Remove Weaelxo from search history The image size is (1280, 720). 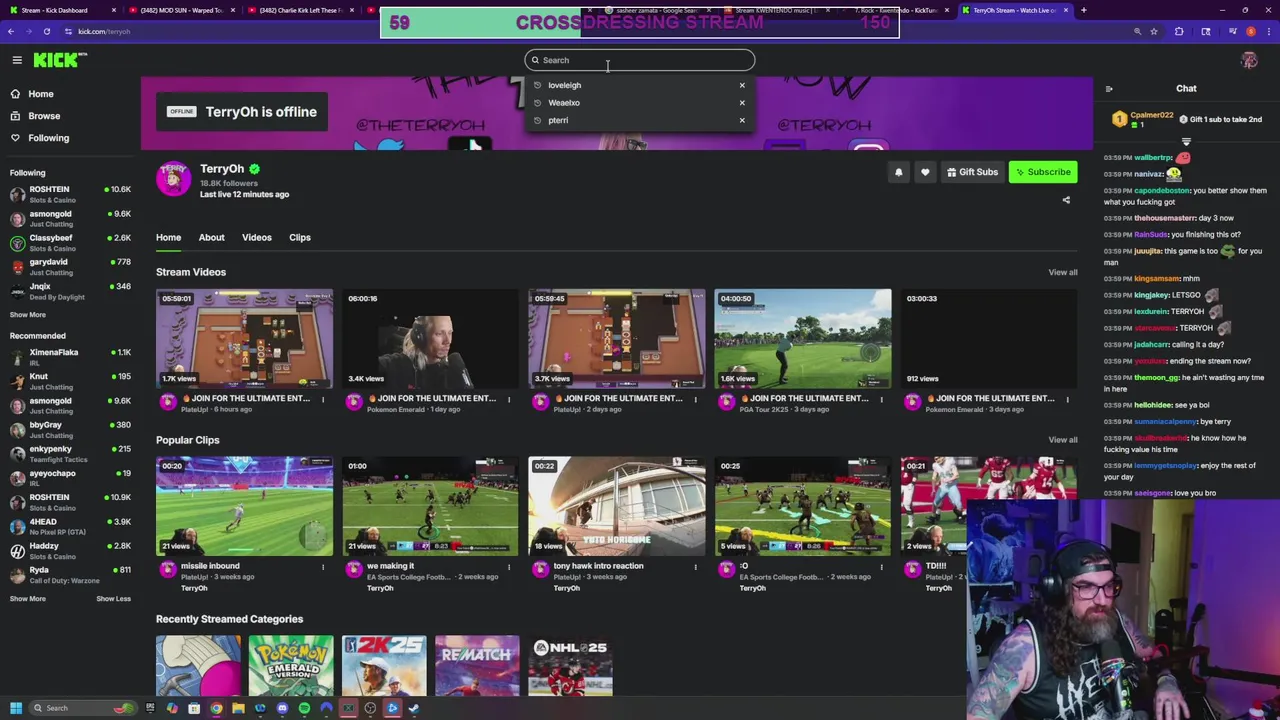pyautogui.click(x=742, y=102)
